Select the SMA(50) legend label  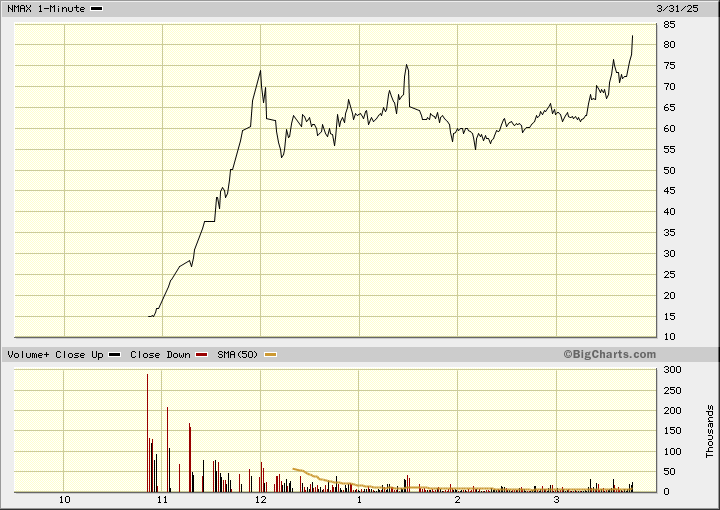point(238,355)
